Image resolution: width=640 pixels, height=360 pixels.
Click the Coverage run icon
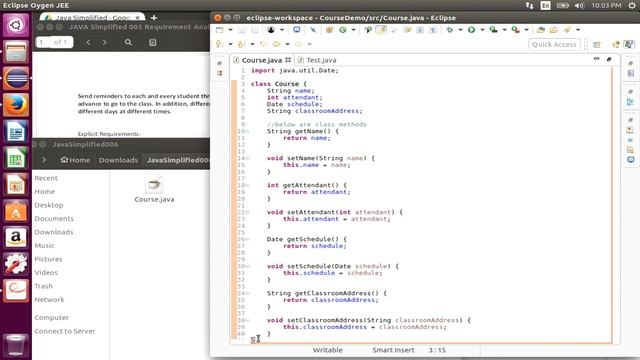pyautogui.click(x=493, y=30)
